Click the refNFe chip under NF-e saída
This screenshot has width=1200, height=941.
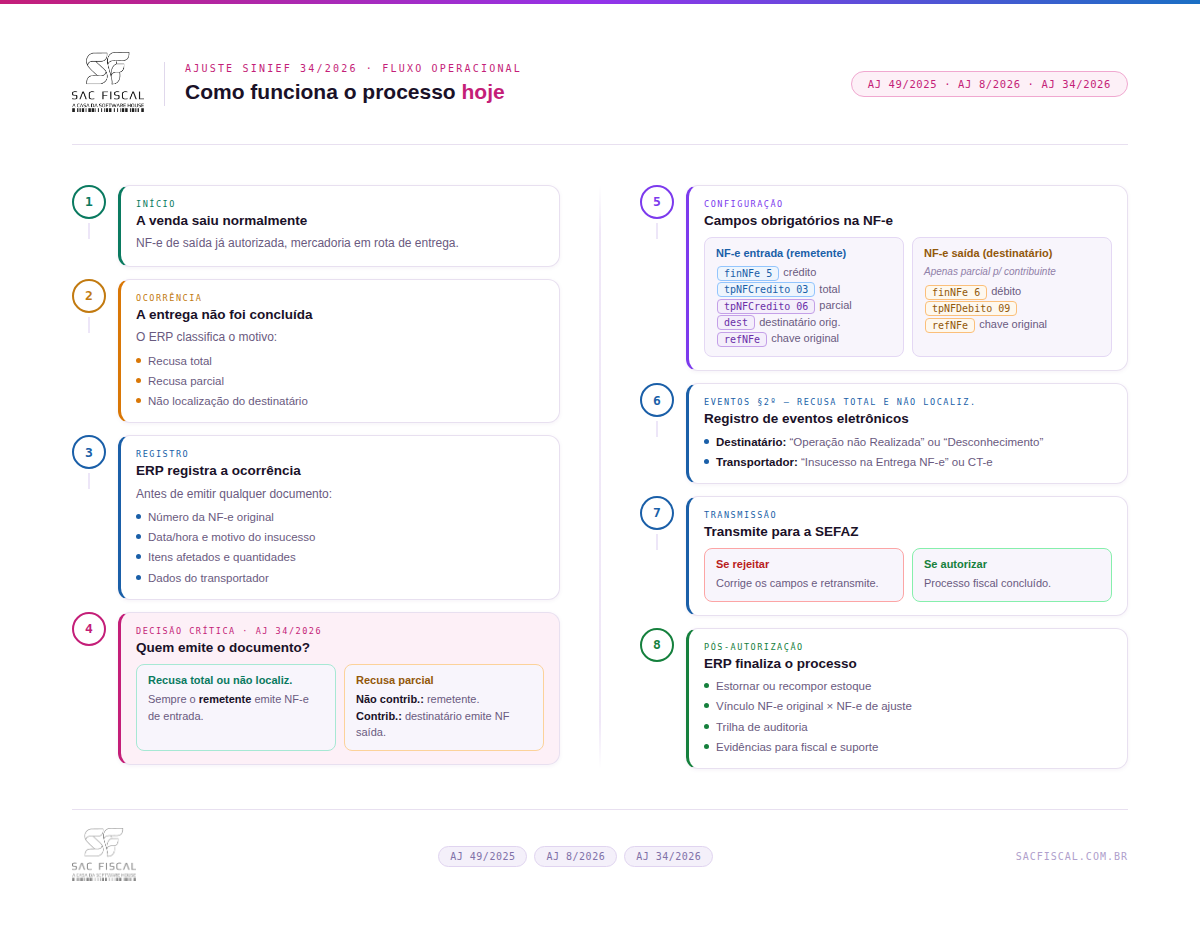pyautogui.click(x=950, y=325)
